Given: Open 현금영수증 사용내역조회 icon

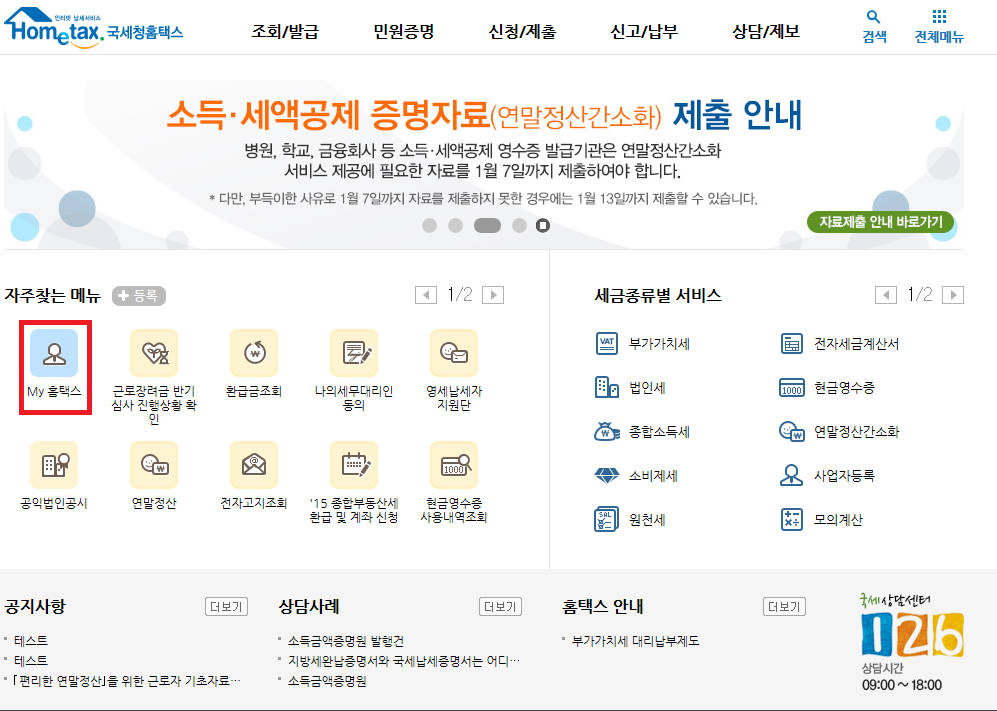Looking at the screenshot, I should 454,465.
